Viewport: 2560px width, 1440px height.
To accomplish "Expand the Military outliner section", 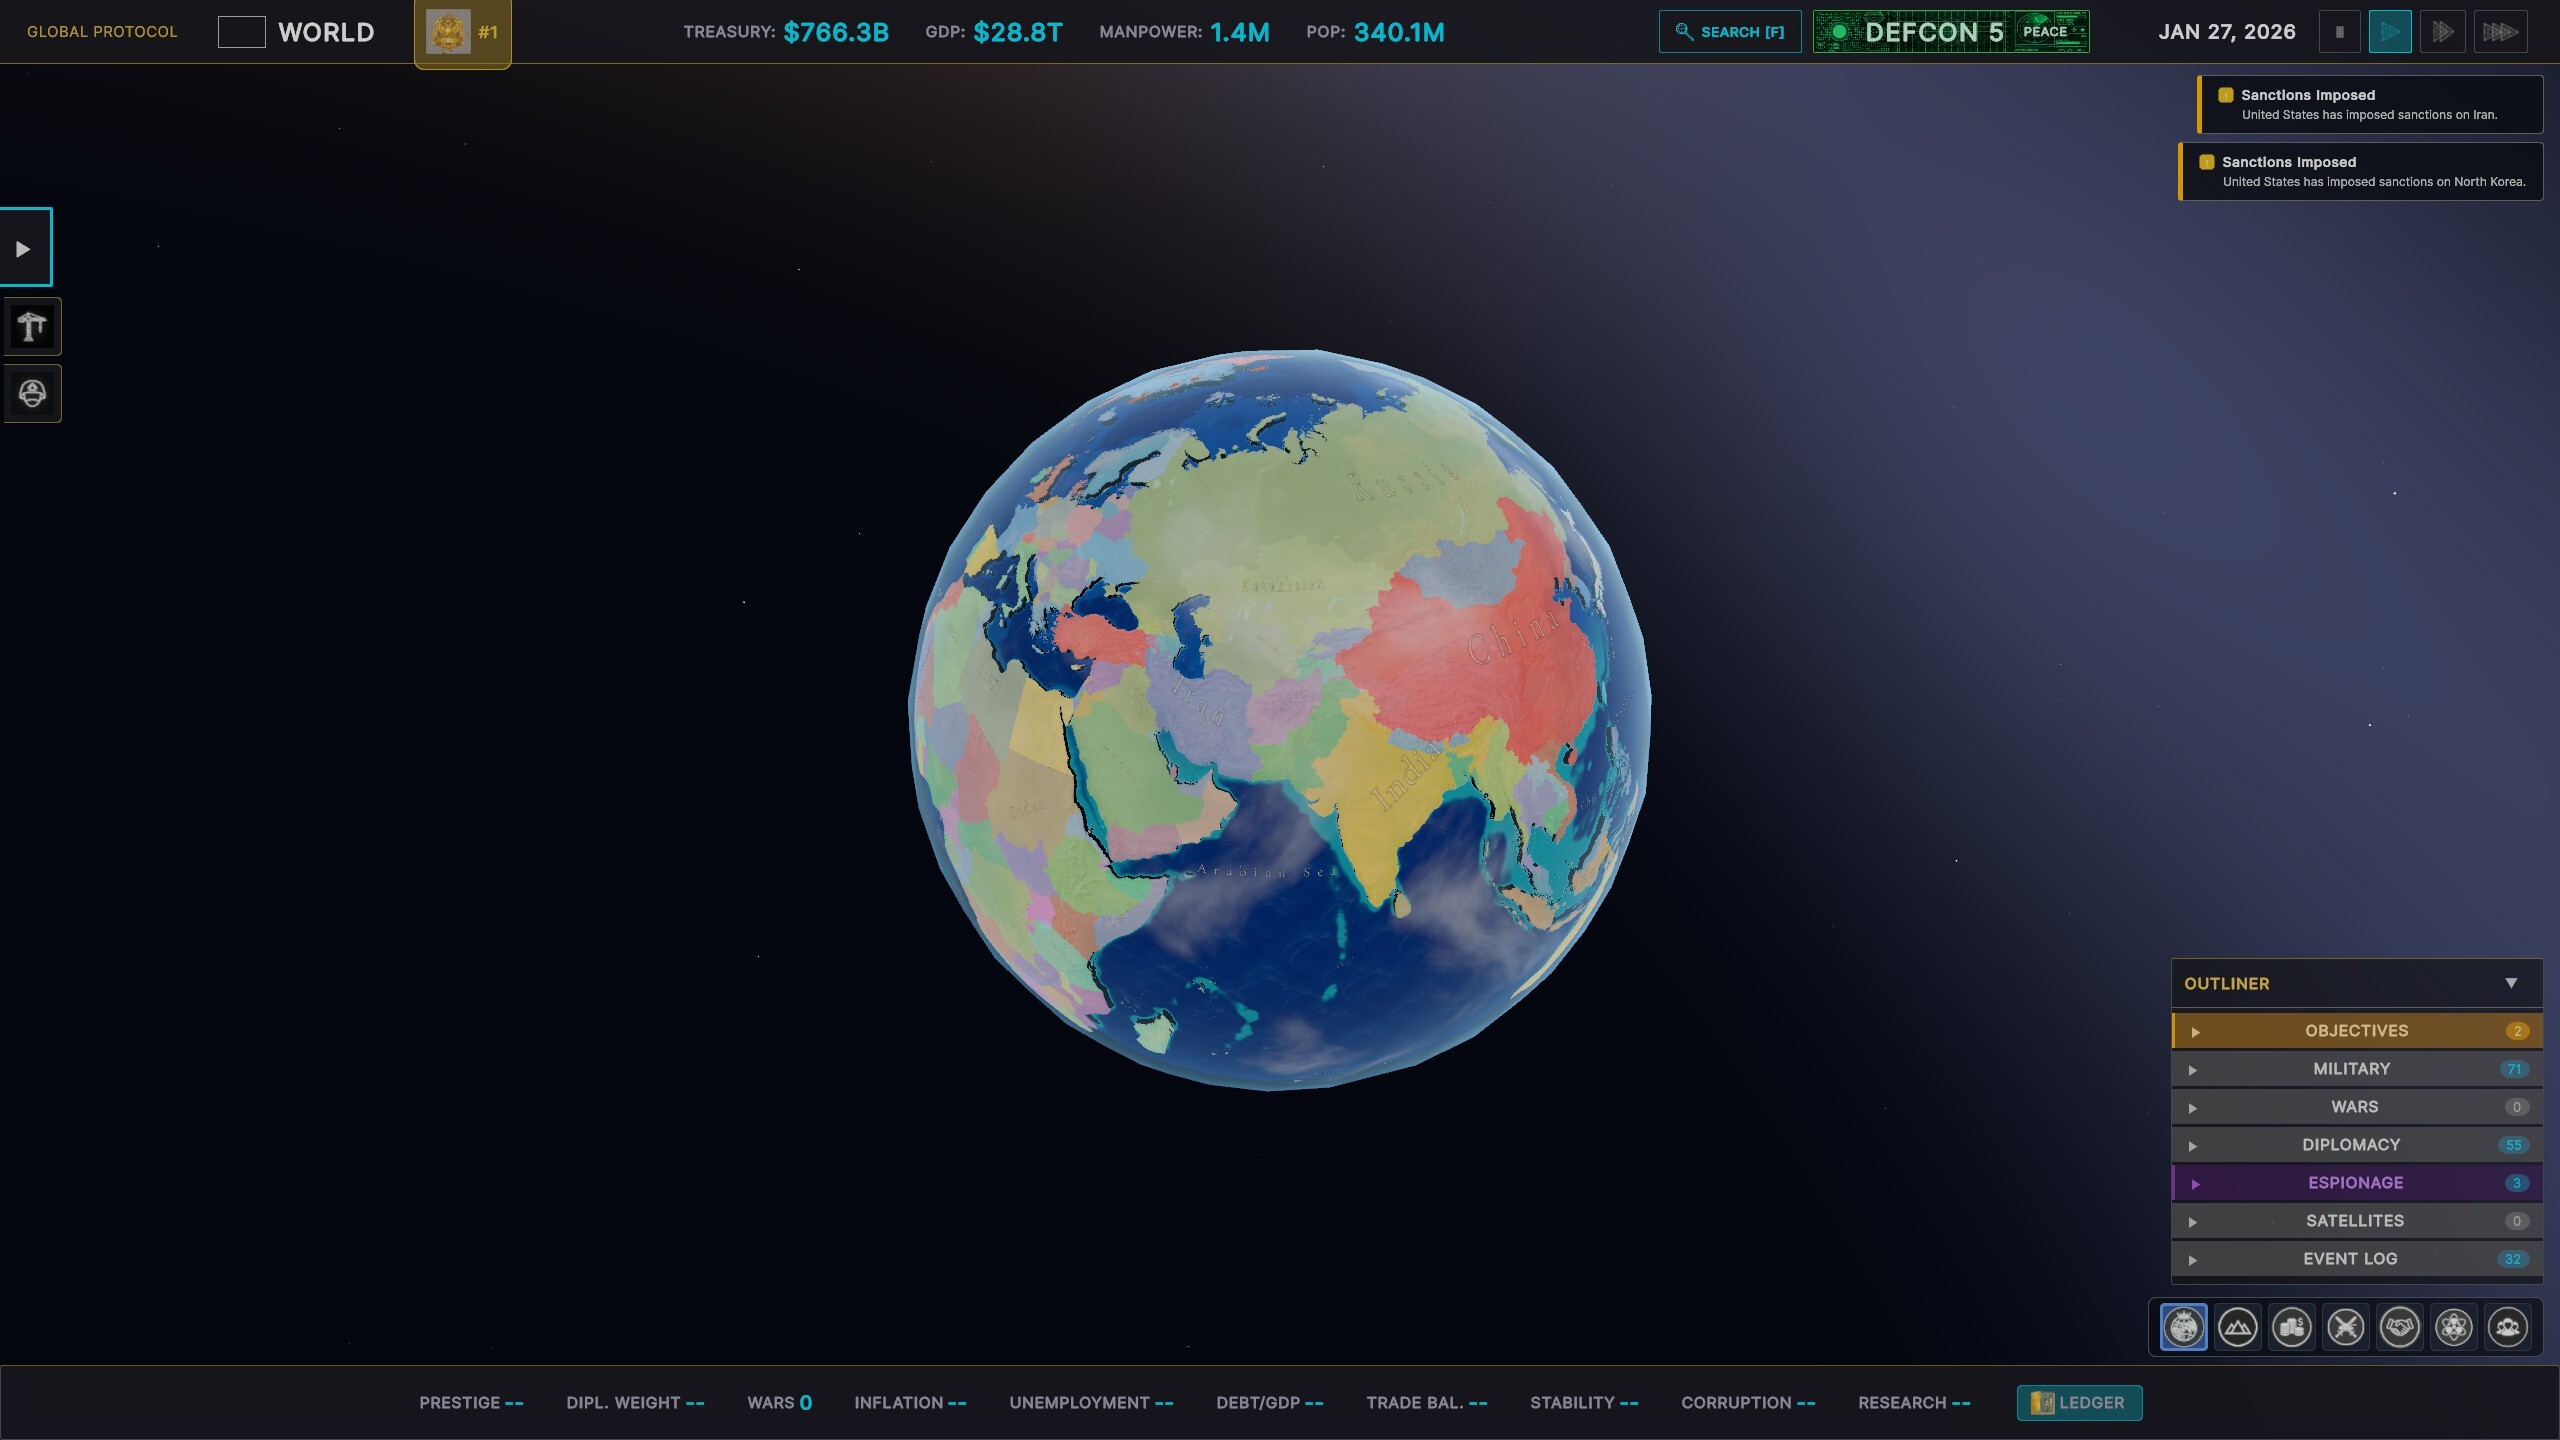I will coord(2357,1069).
